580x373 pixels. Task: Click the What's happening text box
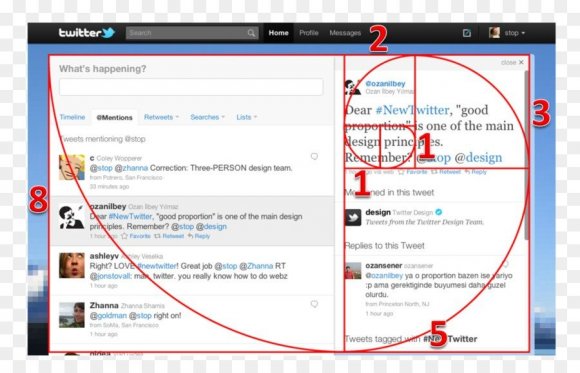click(x=191, y=87)
